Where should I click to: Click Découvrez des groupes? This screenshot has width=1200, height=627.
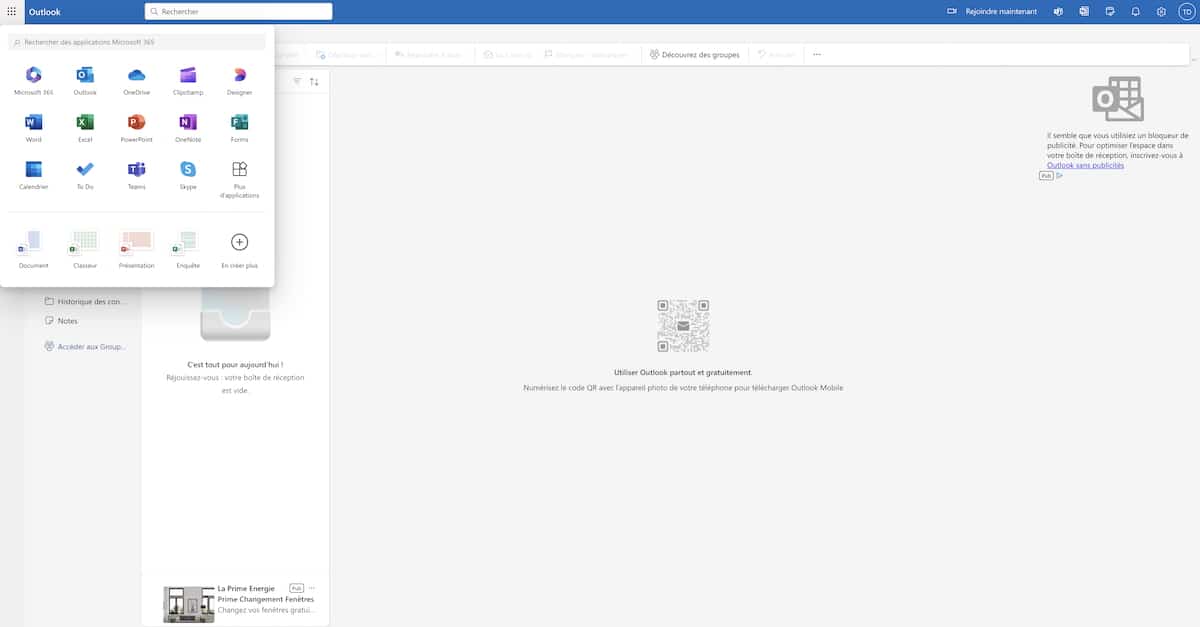pos(694,54)
